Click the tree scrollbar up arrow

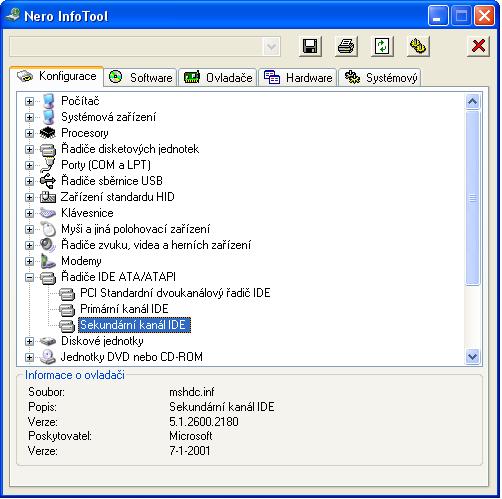[x=472, y=101]
